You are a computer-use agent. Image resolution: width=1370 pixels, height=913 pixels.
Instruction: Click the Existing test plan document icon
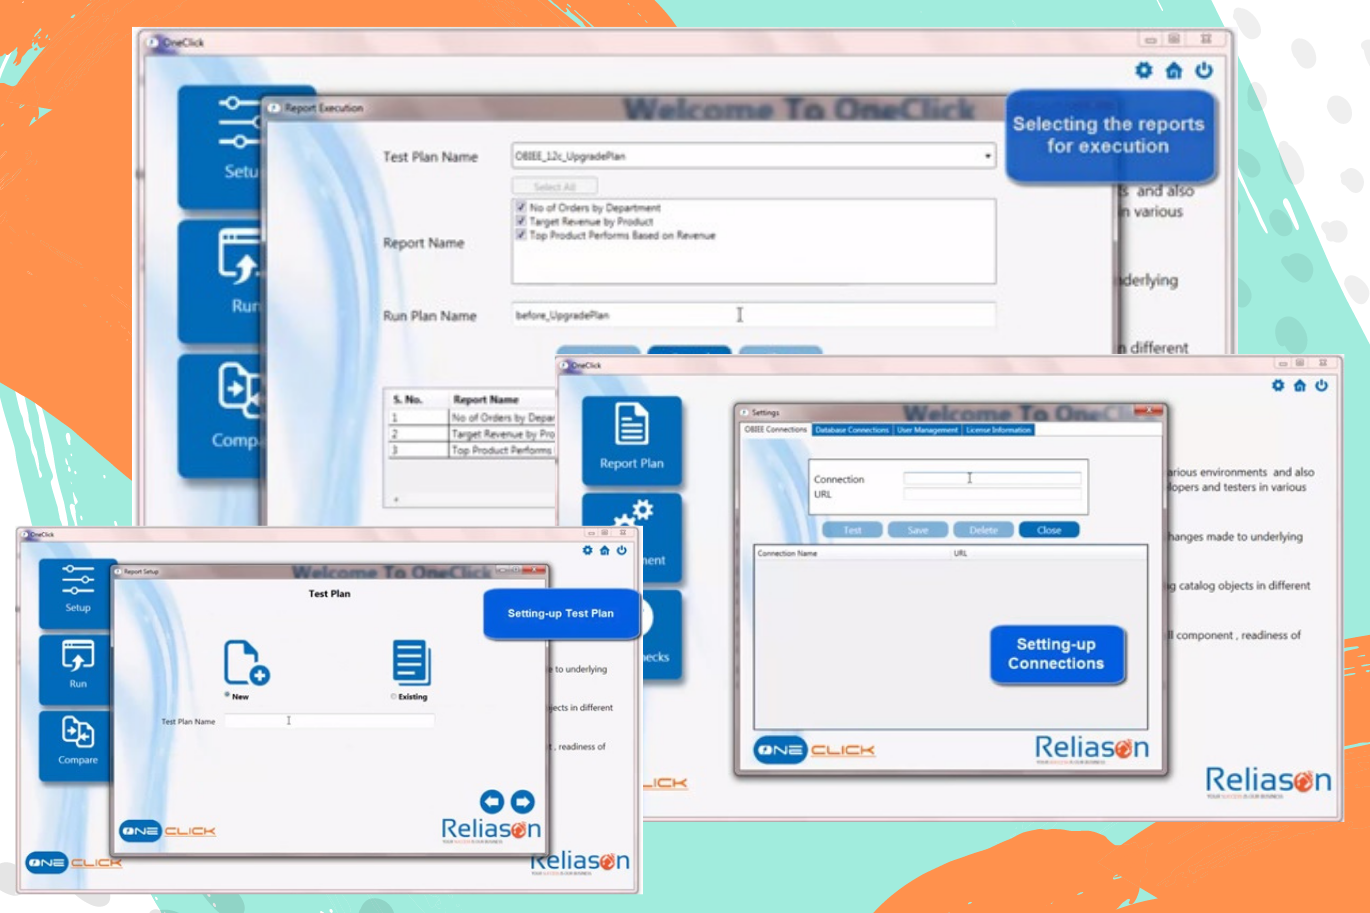click(x=411, y=662)
